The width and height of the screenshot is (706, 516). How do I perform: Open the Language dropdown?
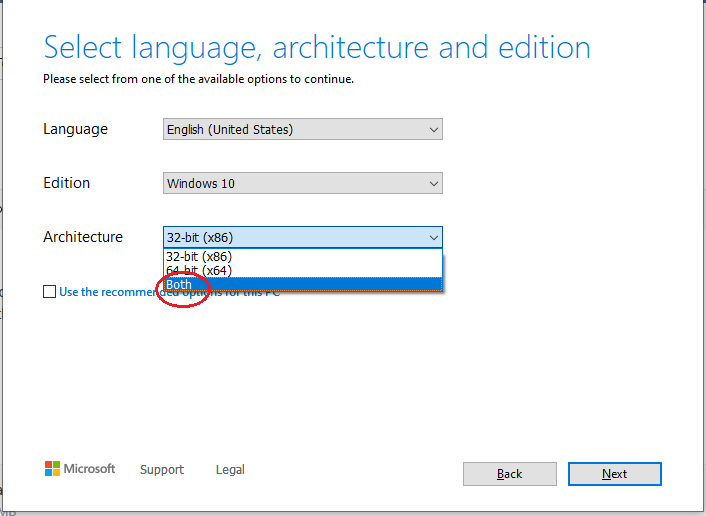[303, 129]
